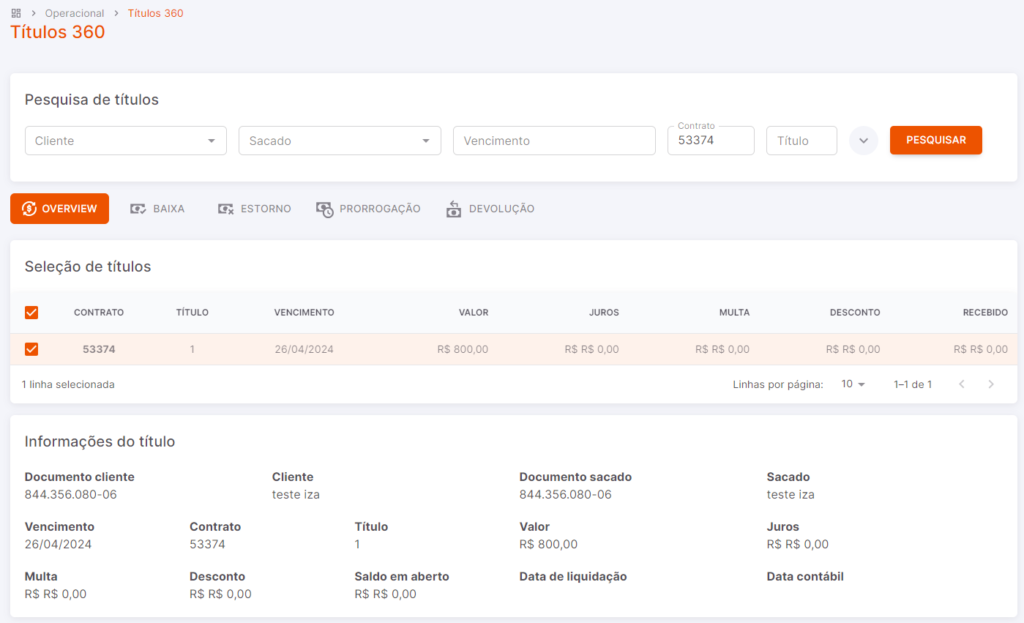Open the Cliente dropdown
The image size is (1024, 623).
(126, 140)
